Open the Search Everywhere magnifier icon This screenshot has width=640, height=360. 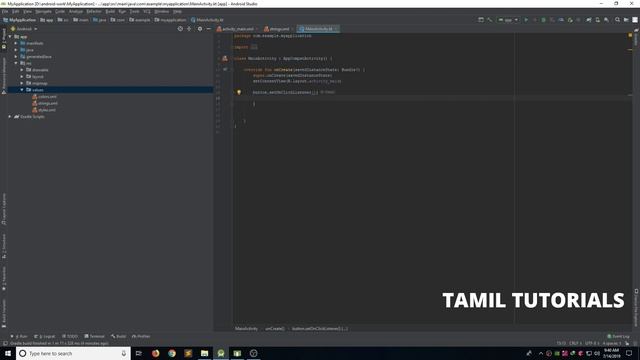coord(617,20)
